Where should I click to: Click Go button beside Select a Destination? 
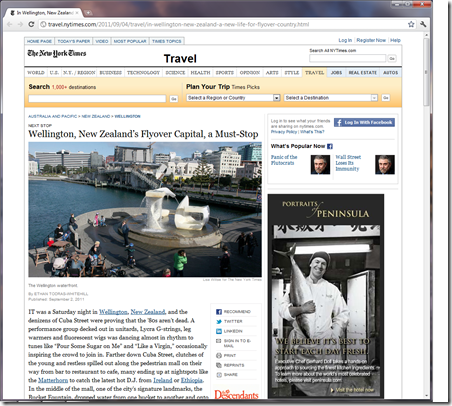coord(386,98)
